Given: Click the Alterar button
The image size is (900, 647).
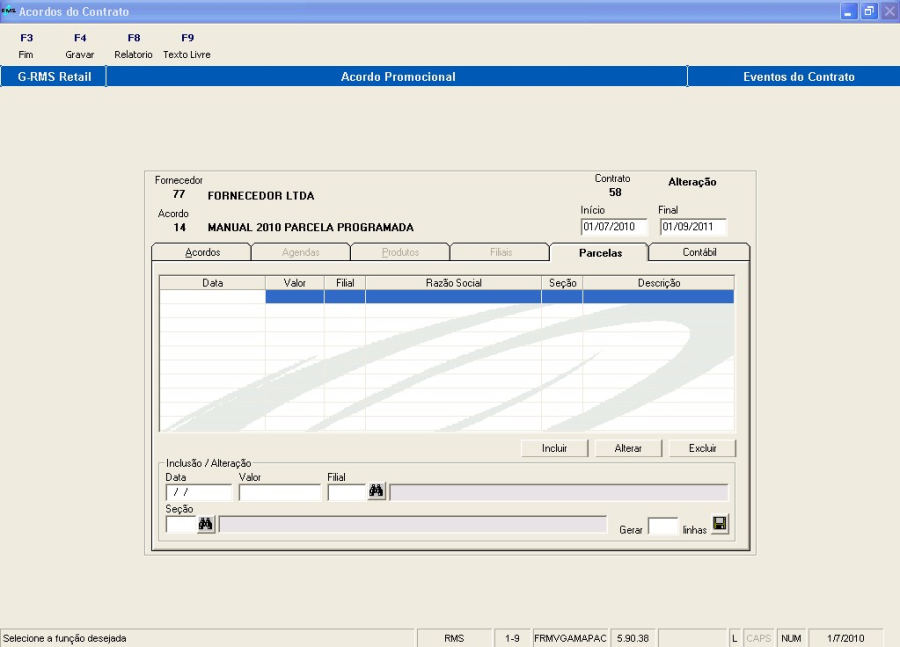Looking at the screenshot, I should 629,448.
